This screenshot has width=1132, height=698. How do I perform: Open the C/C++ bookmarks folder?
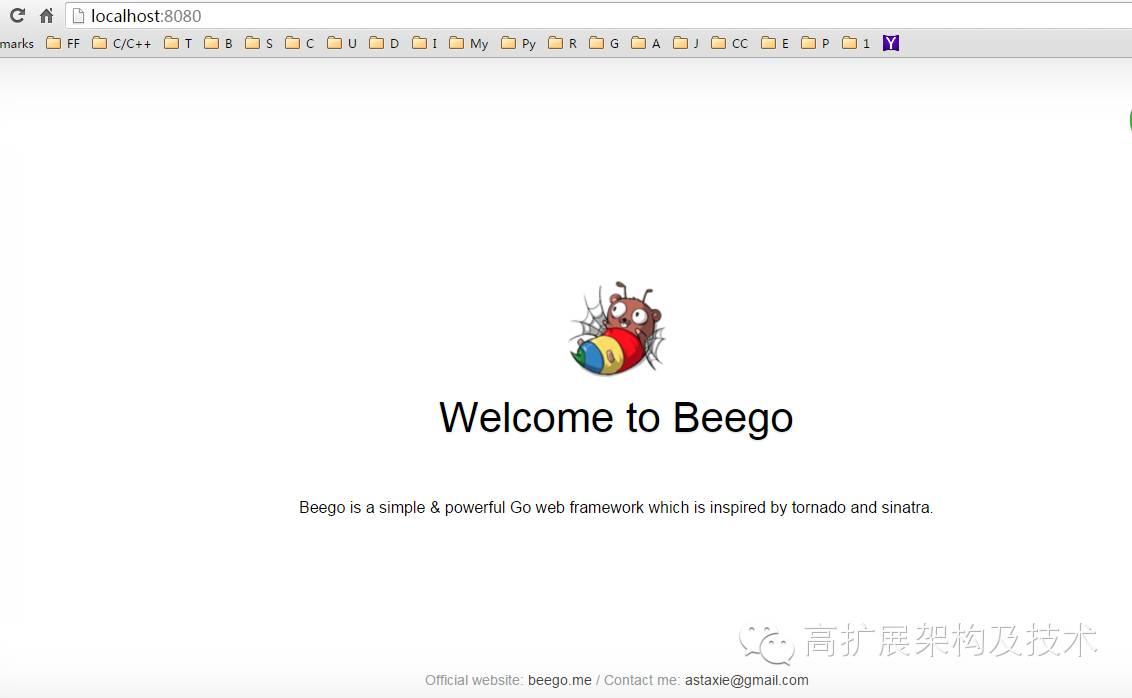coord(121,43)
